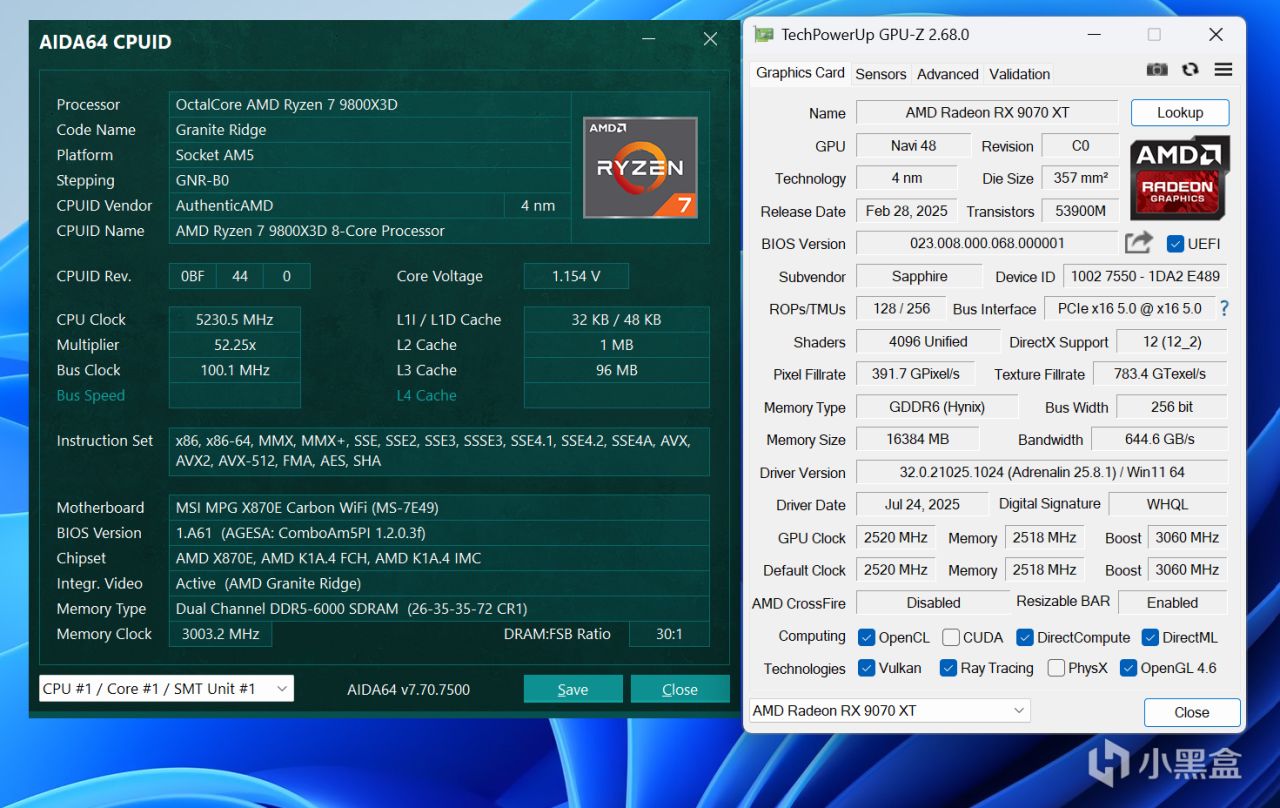This screenshot has height=808, width=1280.
Task: Click the L3 Cache value 96 MB
Action: (x=616, y=370)
